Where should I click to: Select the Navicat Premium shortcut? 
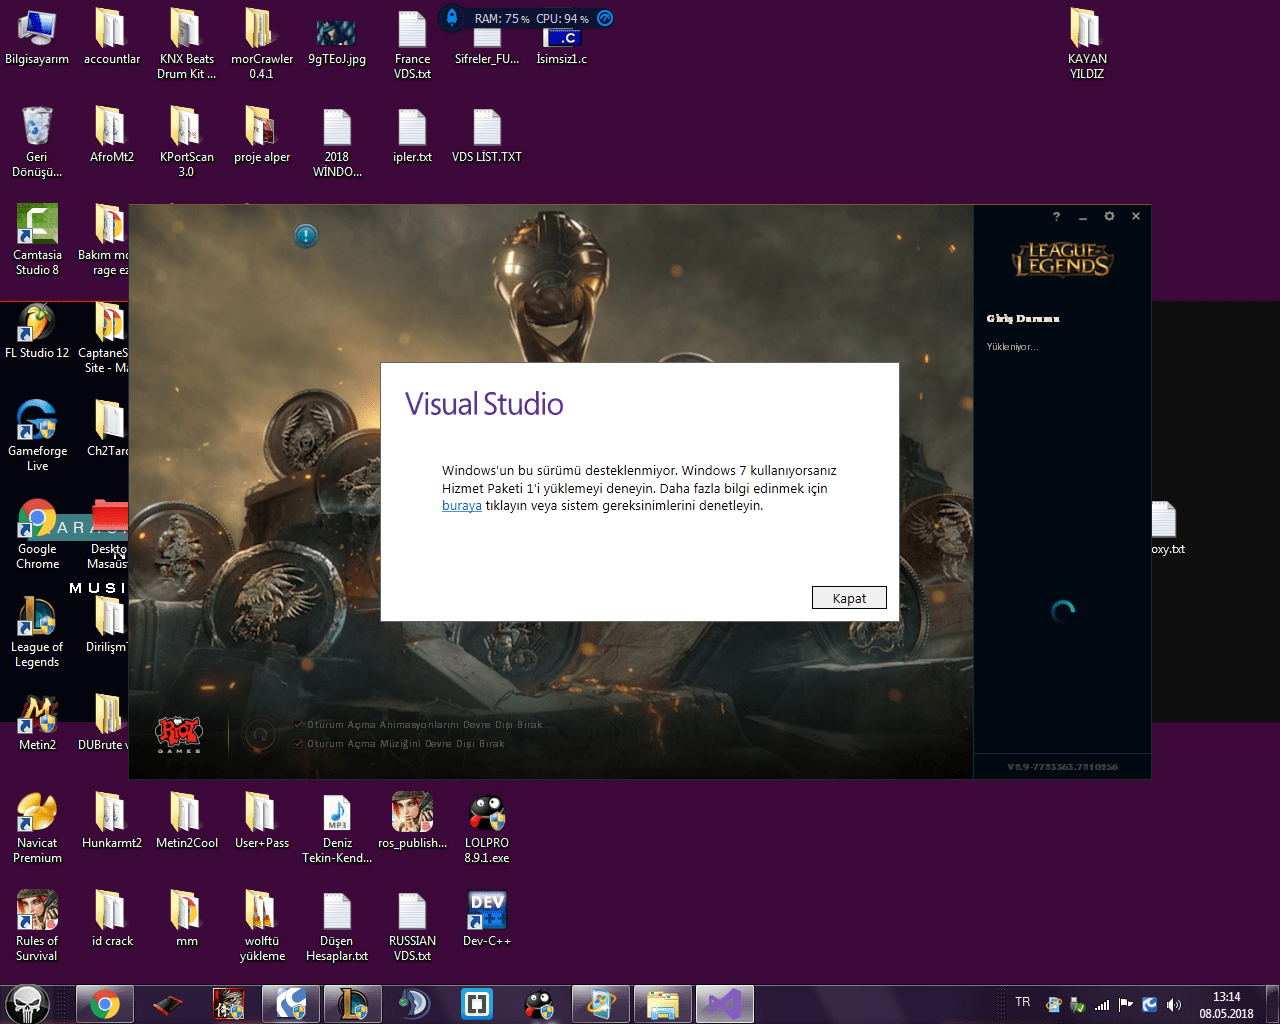coord(37,828)
